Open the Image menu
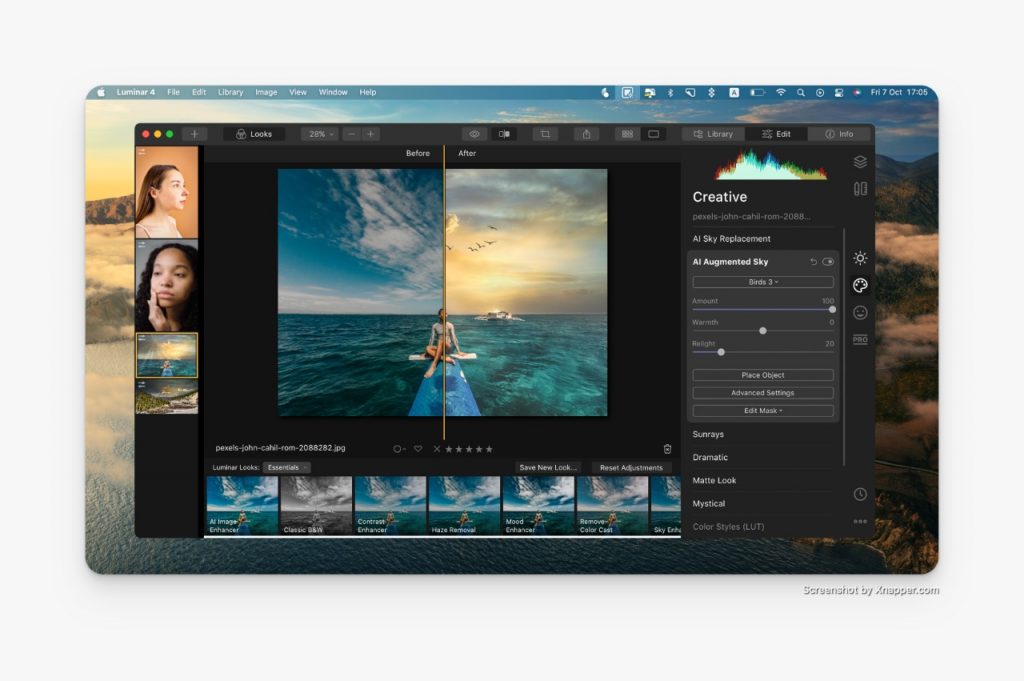The height and width of the screenshot is (681, 1024). pos(266,93)
